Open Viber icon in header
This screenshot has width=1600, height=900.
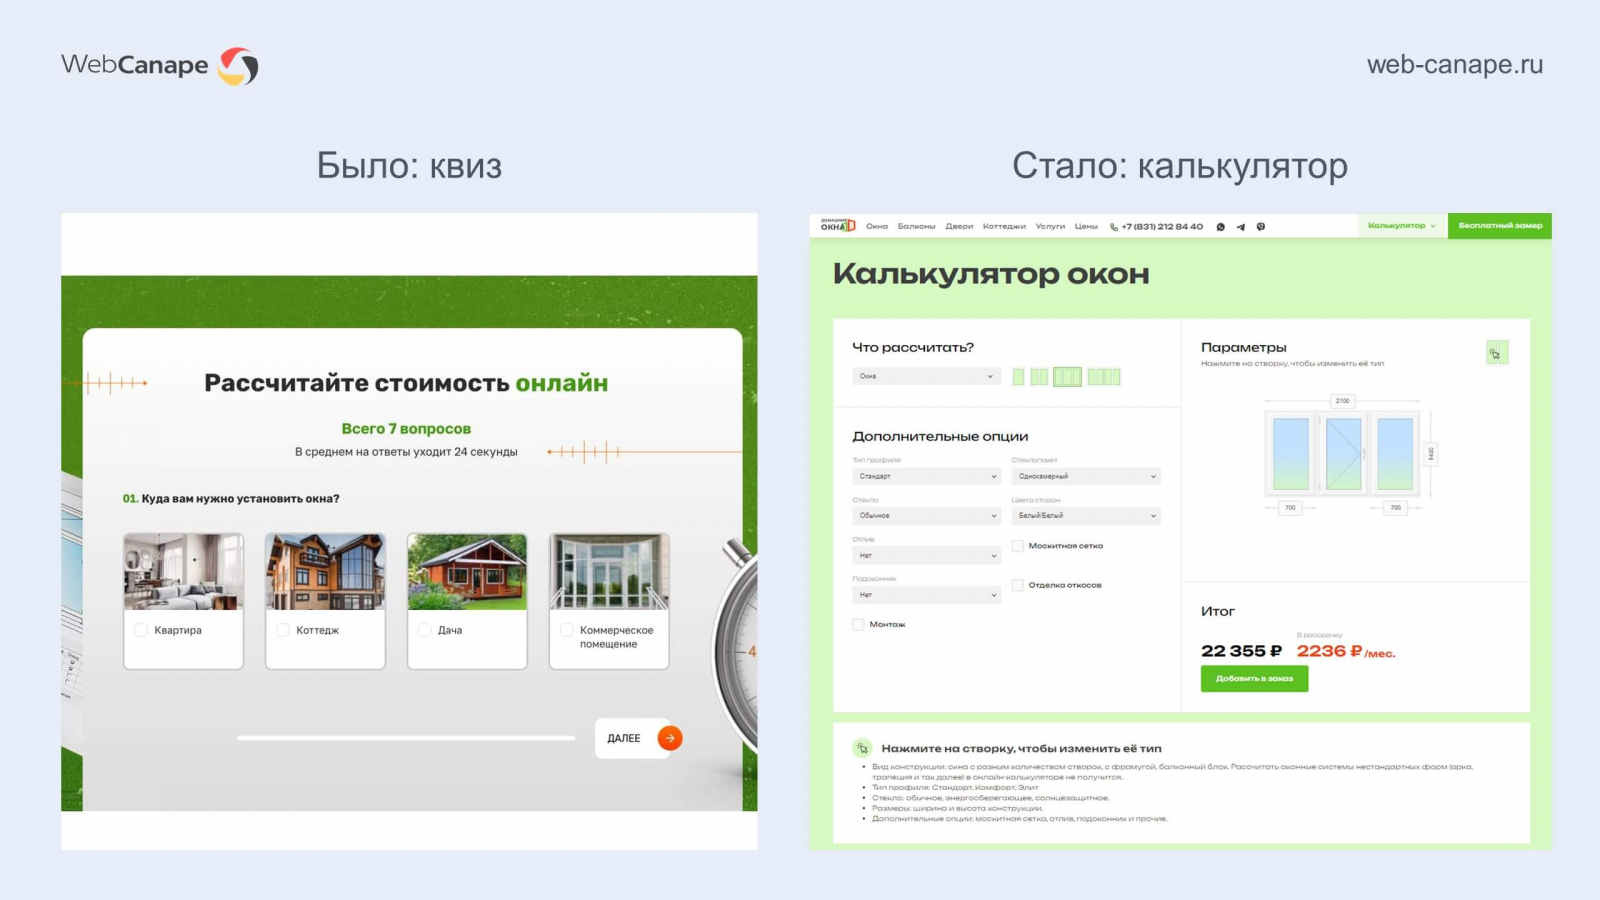pyautogui.click(x=1261, y=227)
